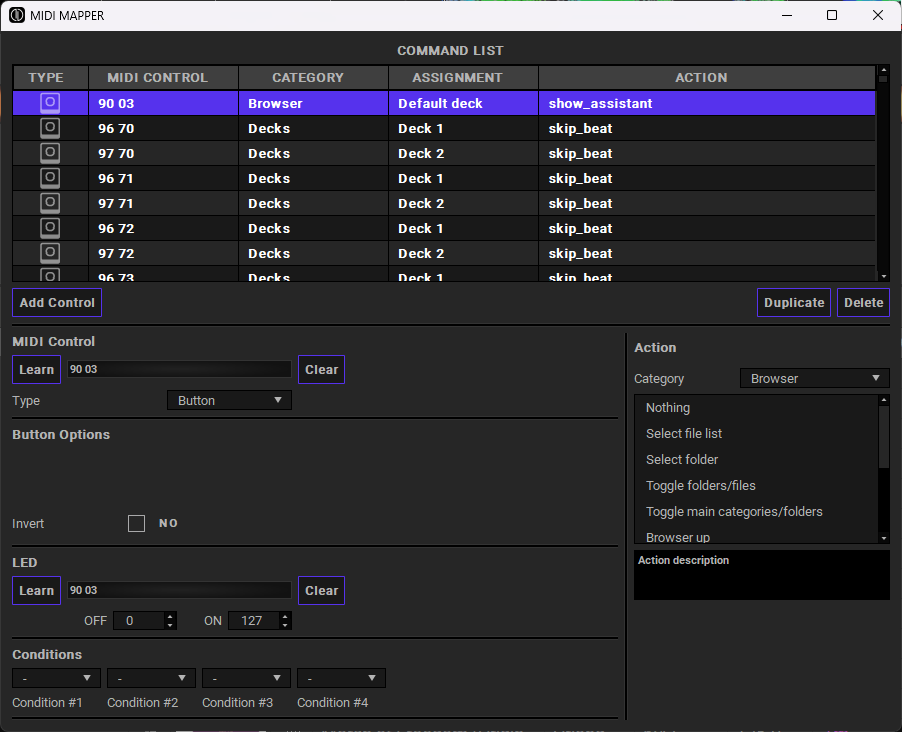This screenshot has width=902, height=732.
Task: Expand the Action Category dropdown showing Browser
Action: (x=814, y=378)
